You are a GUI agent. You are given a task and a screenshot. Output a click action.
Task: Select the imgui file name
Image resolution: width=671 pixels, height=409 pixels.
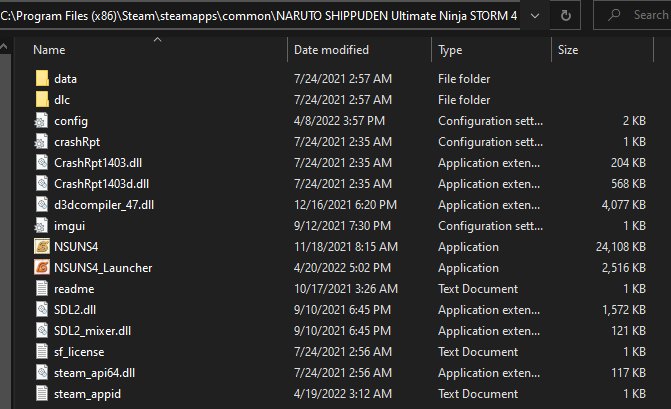[x=69, y=226]
